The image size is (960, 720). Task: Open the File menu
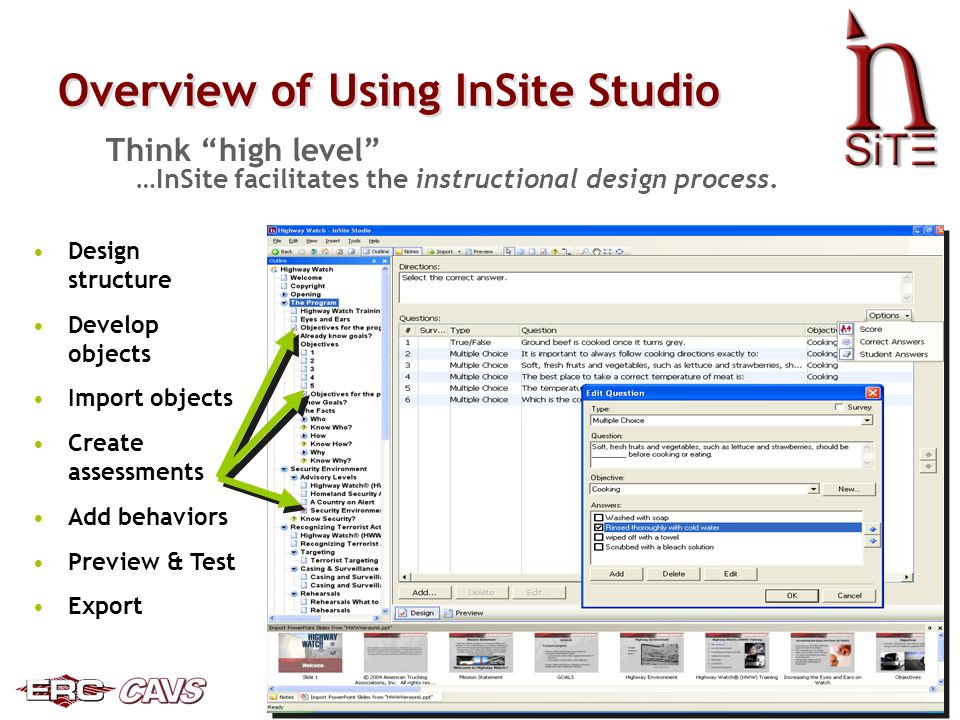click(x=277, y=241)
